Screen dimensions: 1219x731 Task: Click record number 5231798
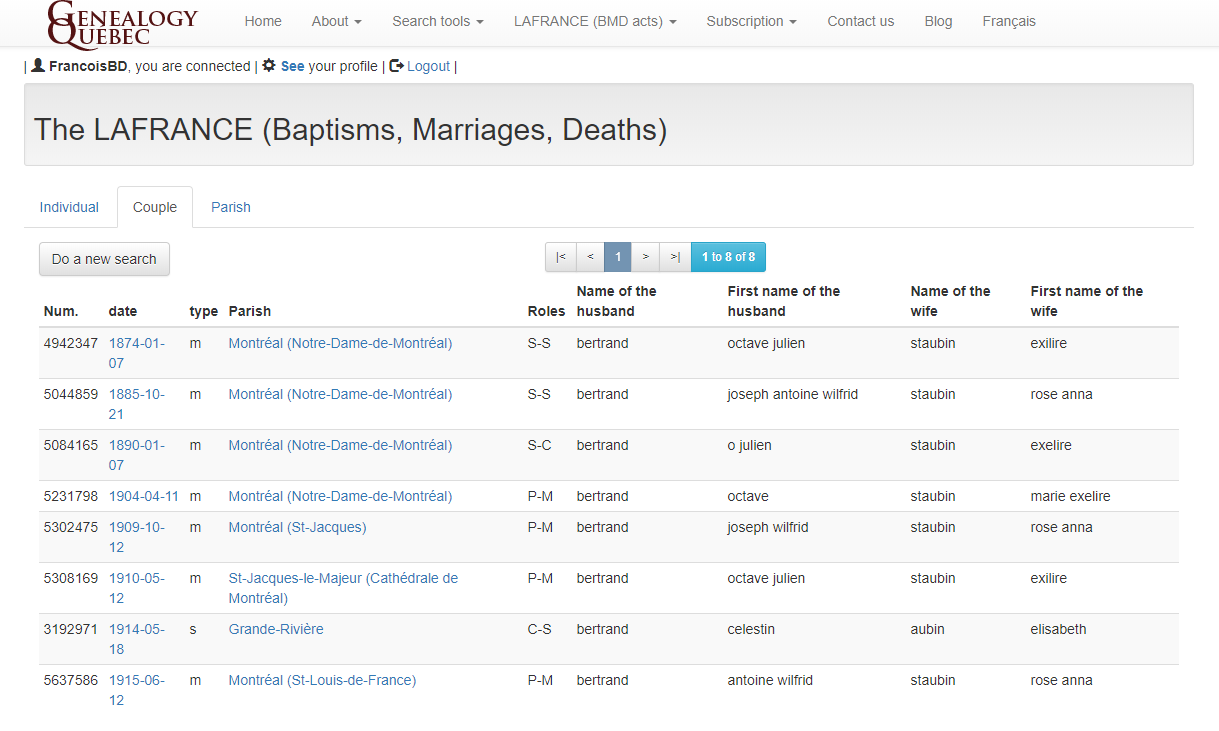point(71,496)
